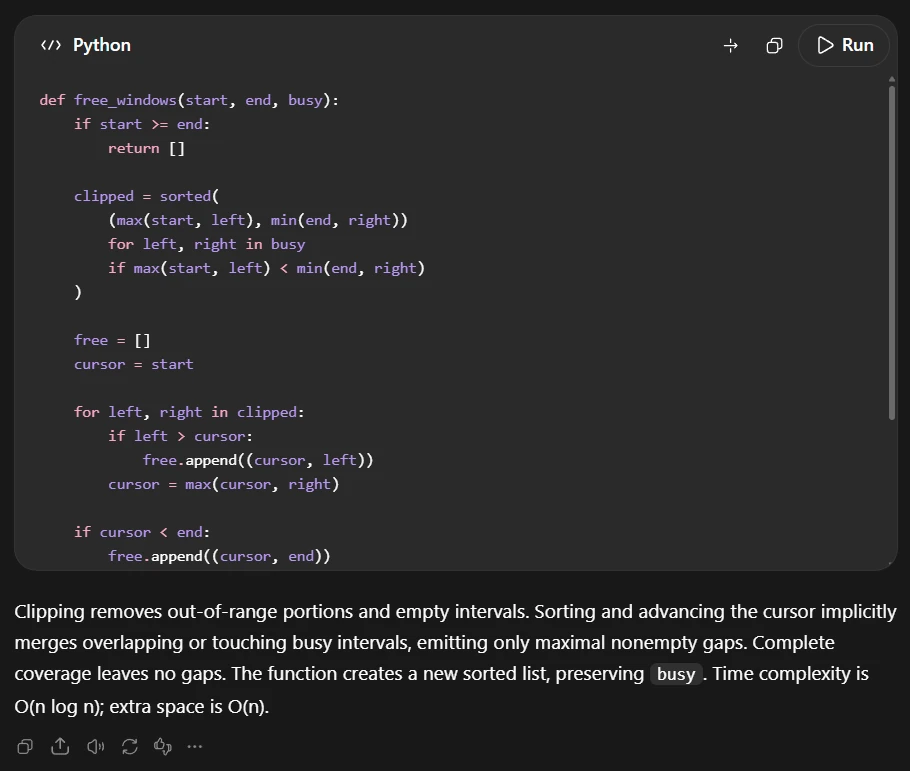Read the response aloud with the speaker icon
Screen dimensions: 910x771
[x=95, y=746]
